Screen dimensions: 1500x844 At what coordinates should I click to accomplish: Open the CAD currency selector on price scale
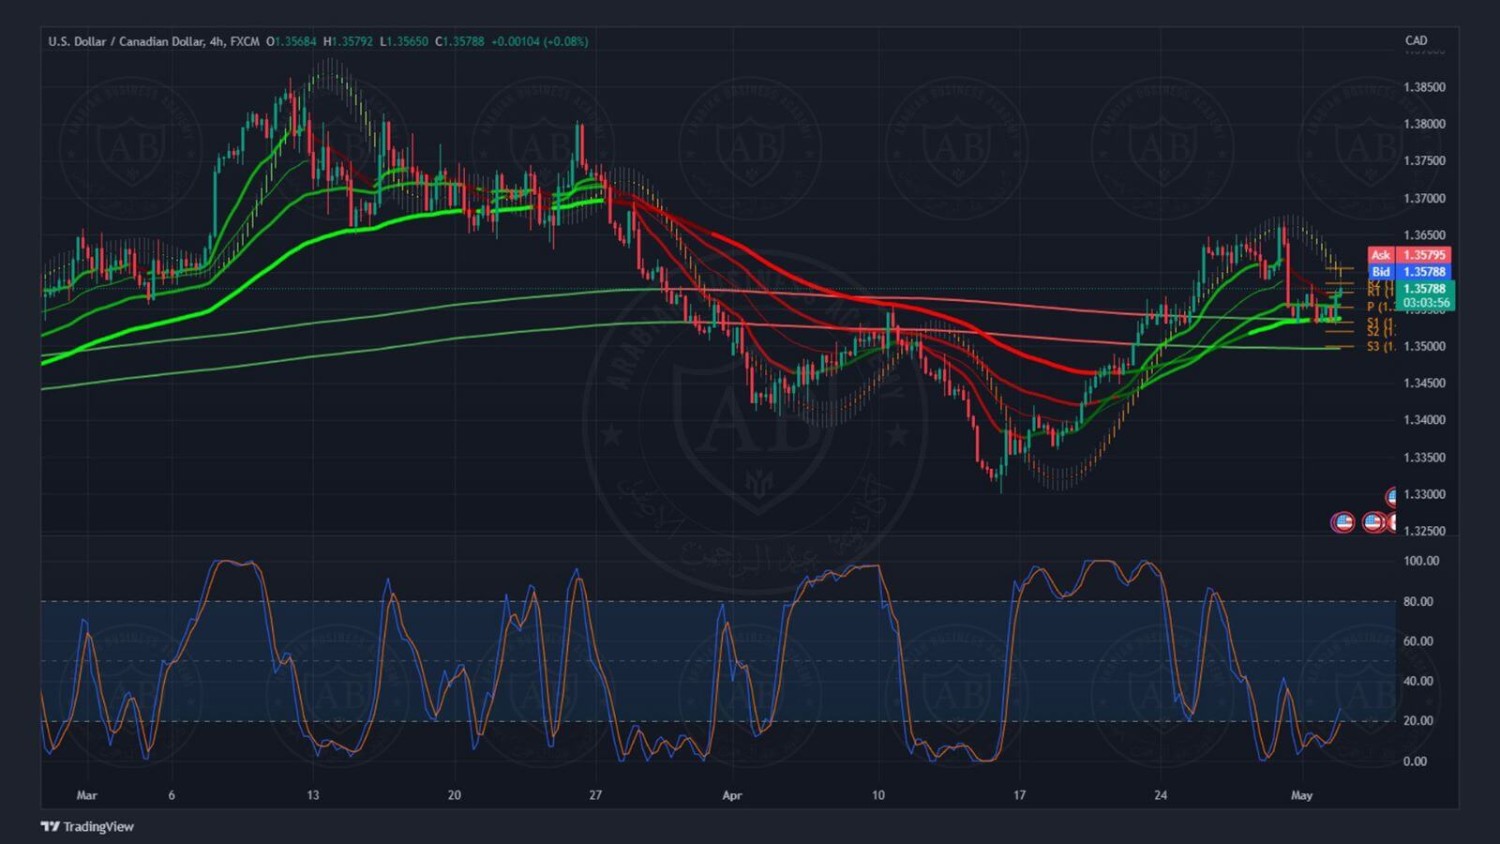pyautogui.click(x=1416, y=41)
